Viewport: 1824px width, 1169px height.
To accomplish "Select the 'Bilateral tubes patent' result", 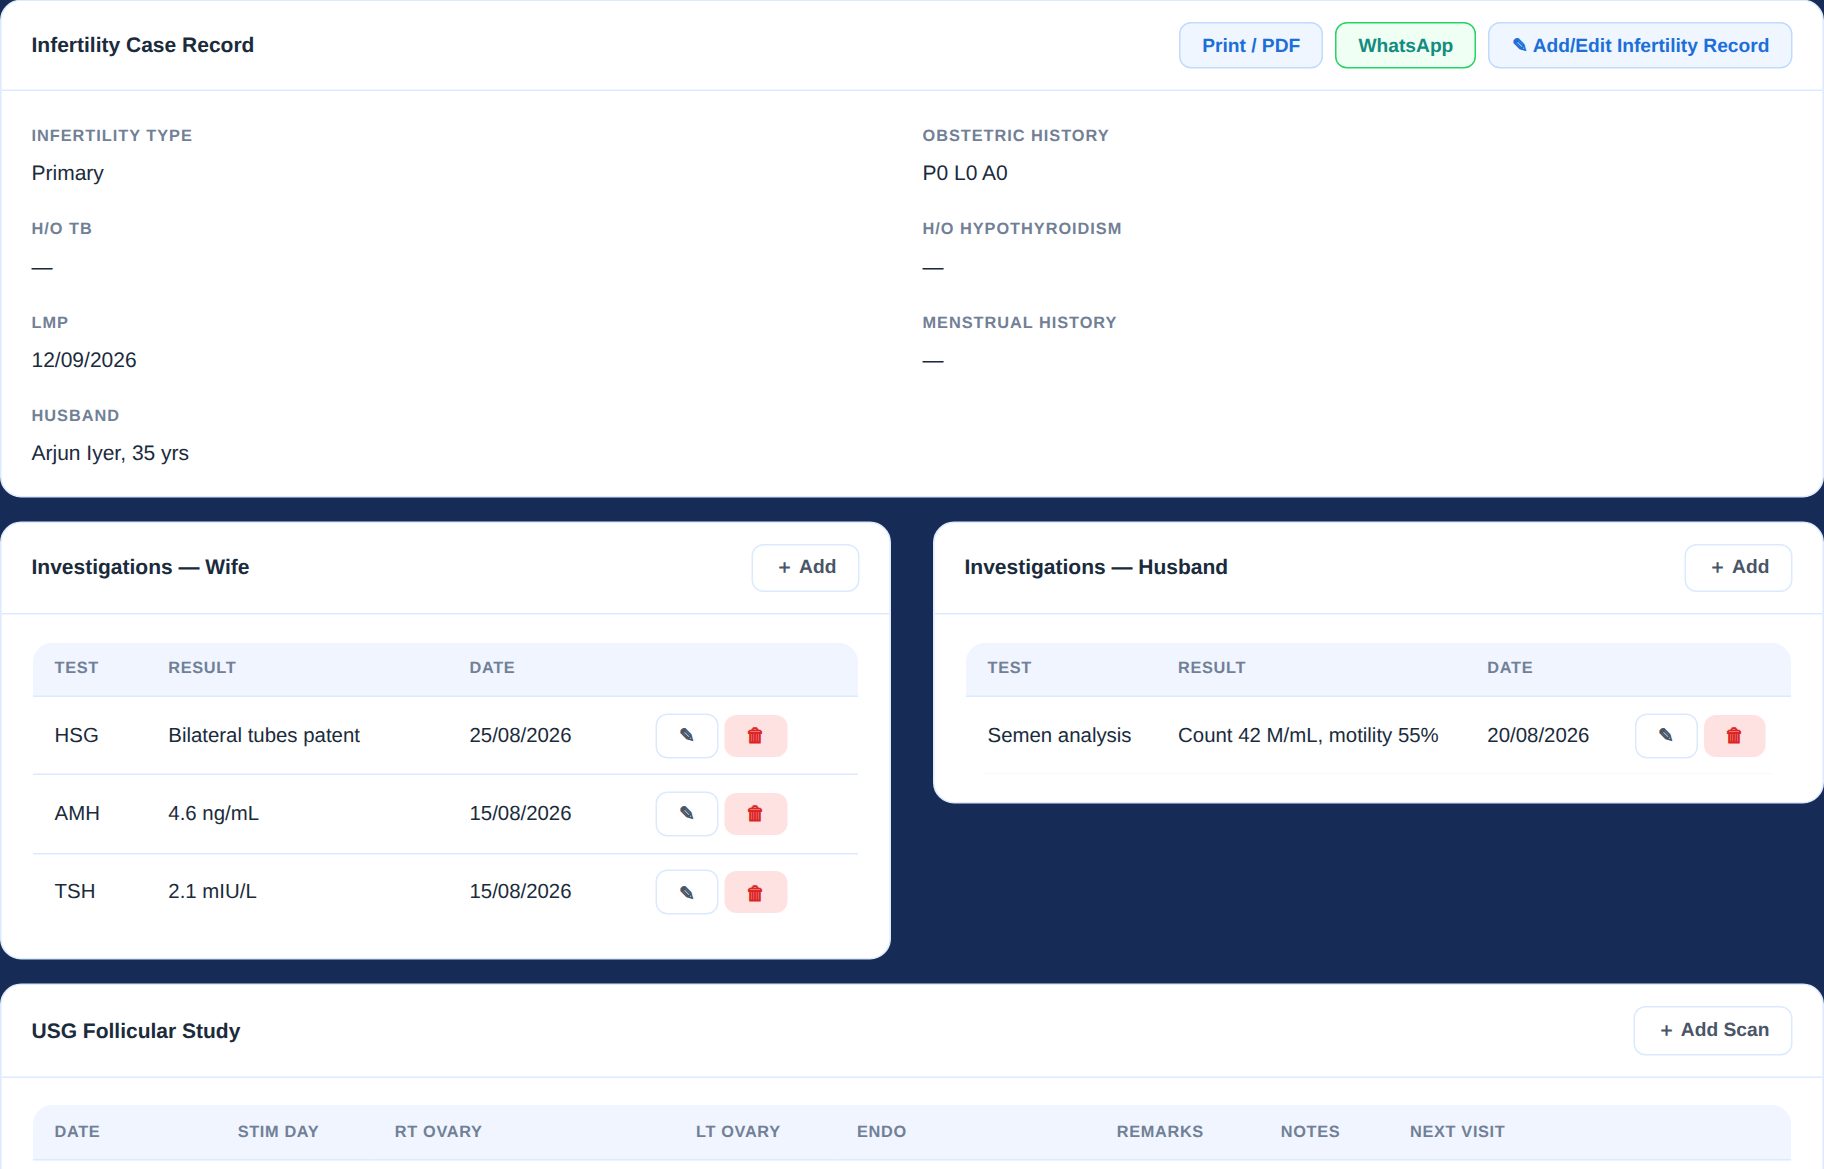I will 264,735.
